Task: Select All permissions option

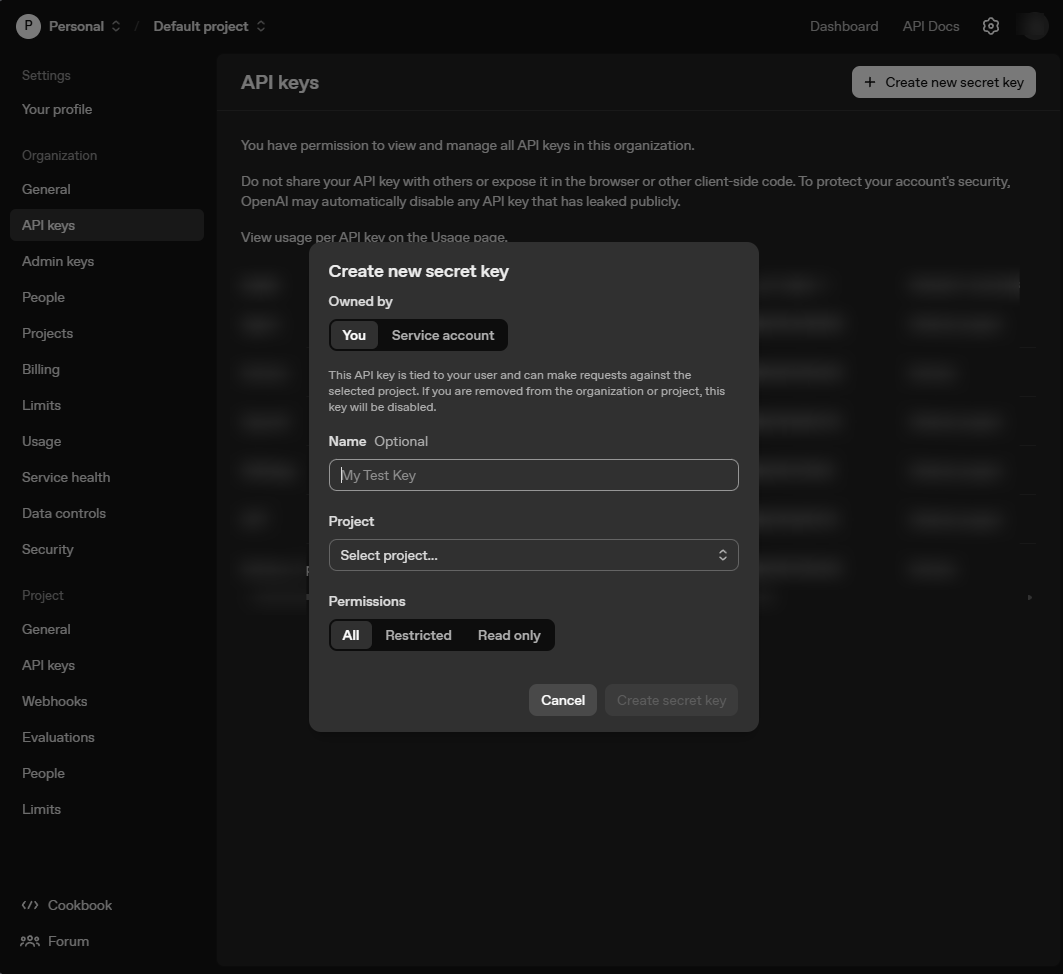Action: [x=351, y=635]
